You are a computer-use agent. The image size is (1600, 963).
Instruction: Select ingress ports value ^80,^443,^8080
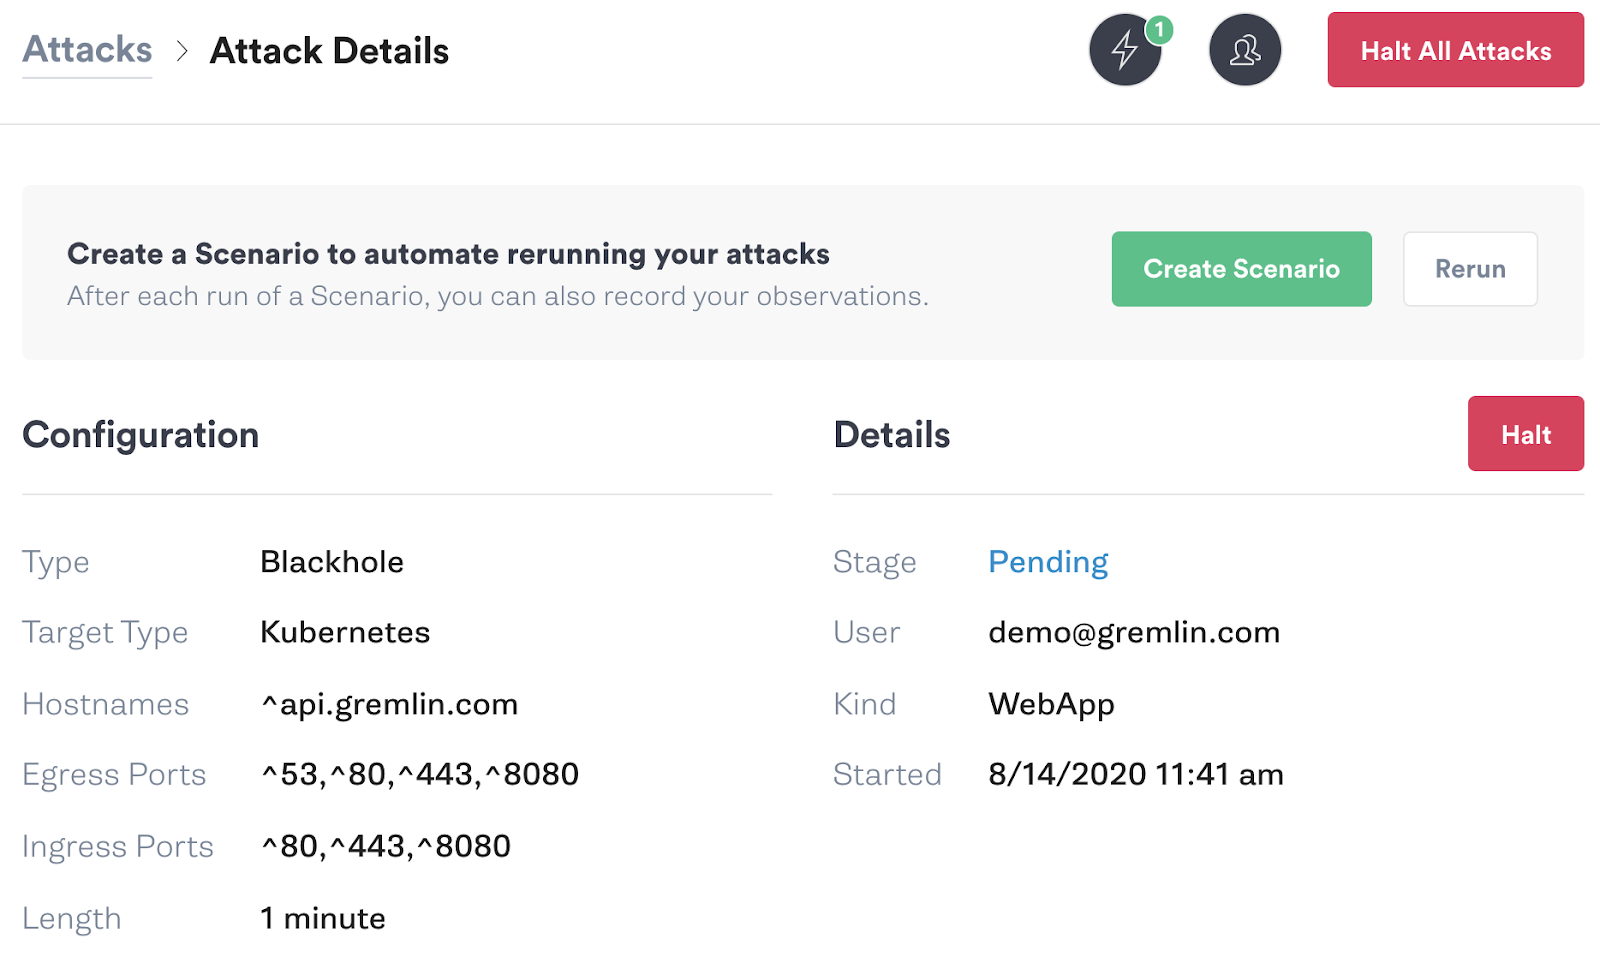[386, 846]
